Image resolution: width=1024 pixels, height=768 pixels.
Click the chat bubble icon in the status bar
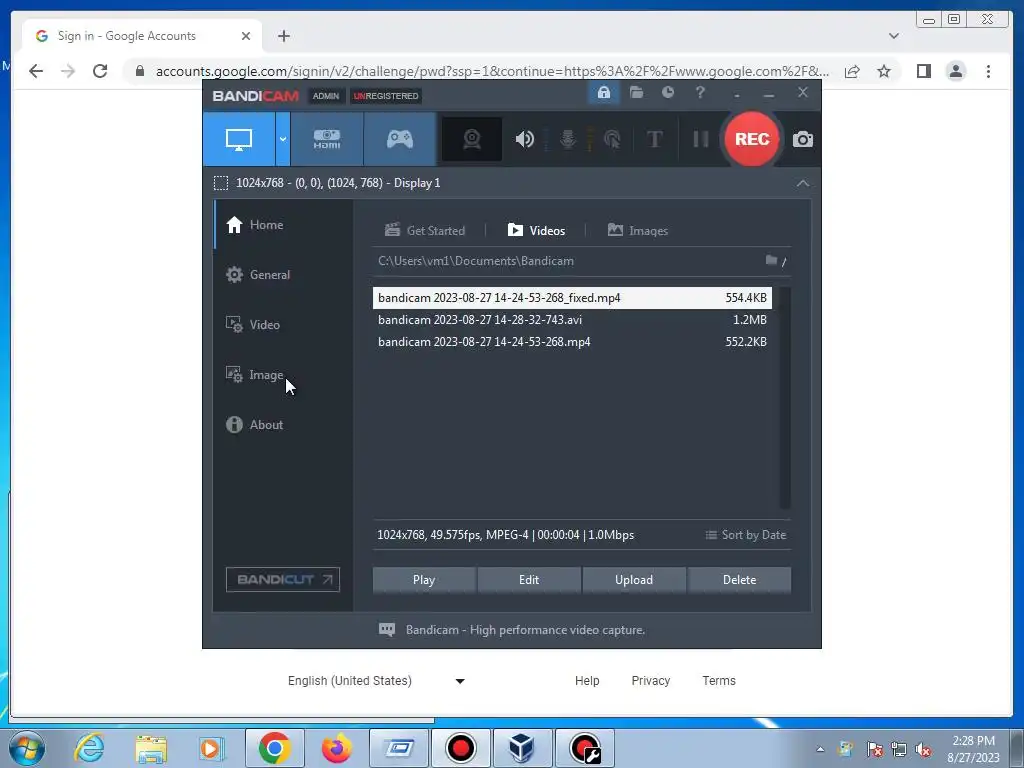click(x=387, y=630)
